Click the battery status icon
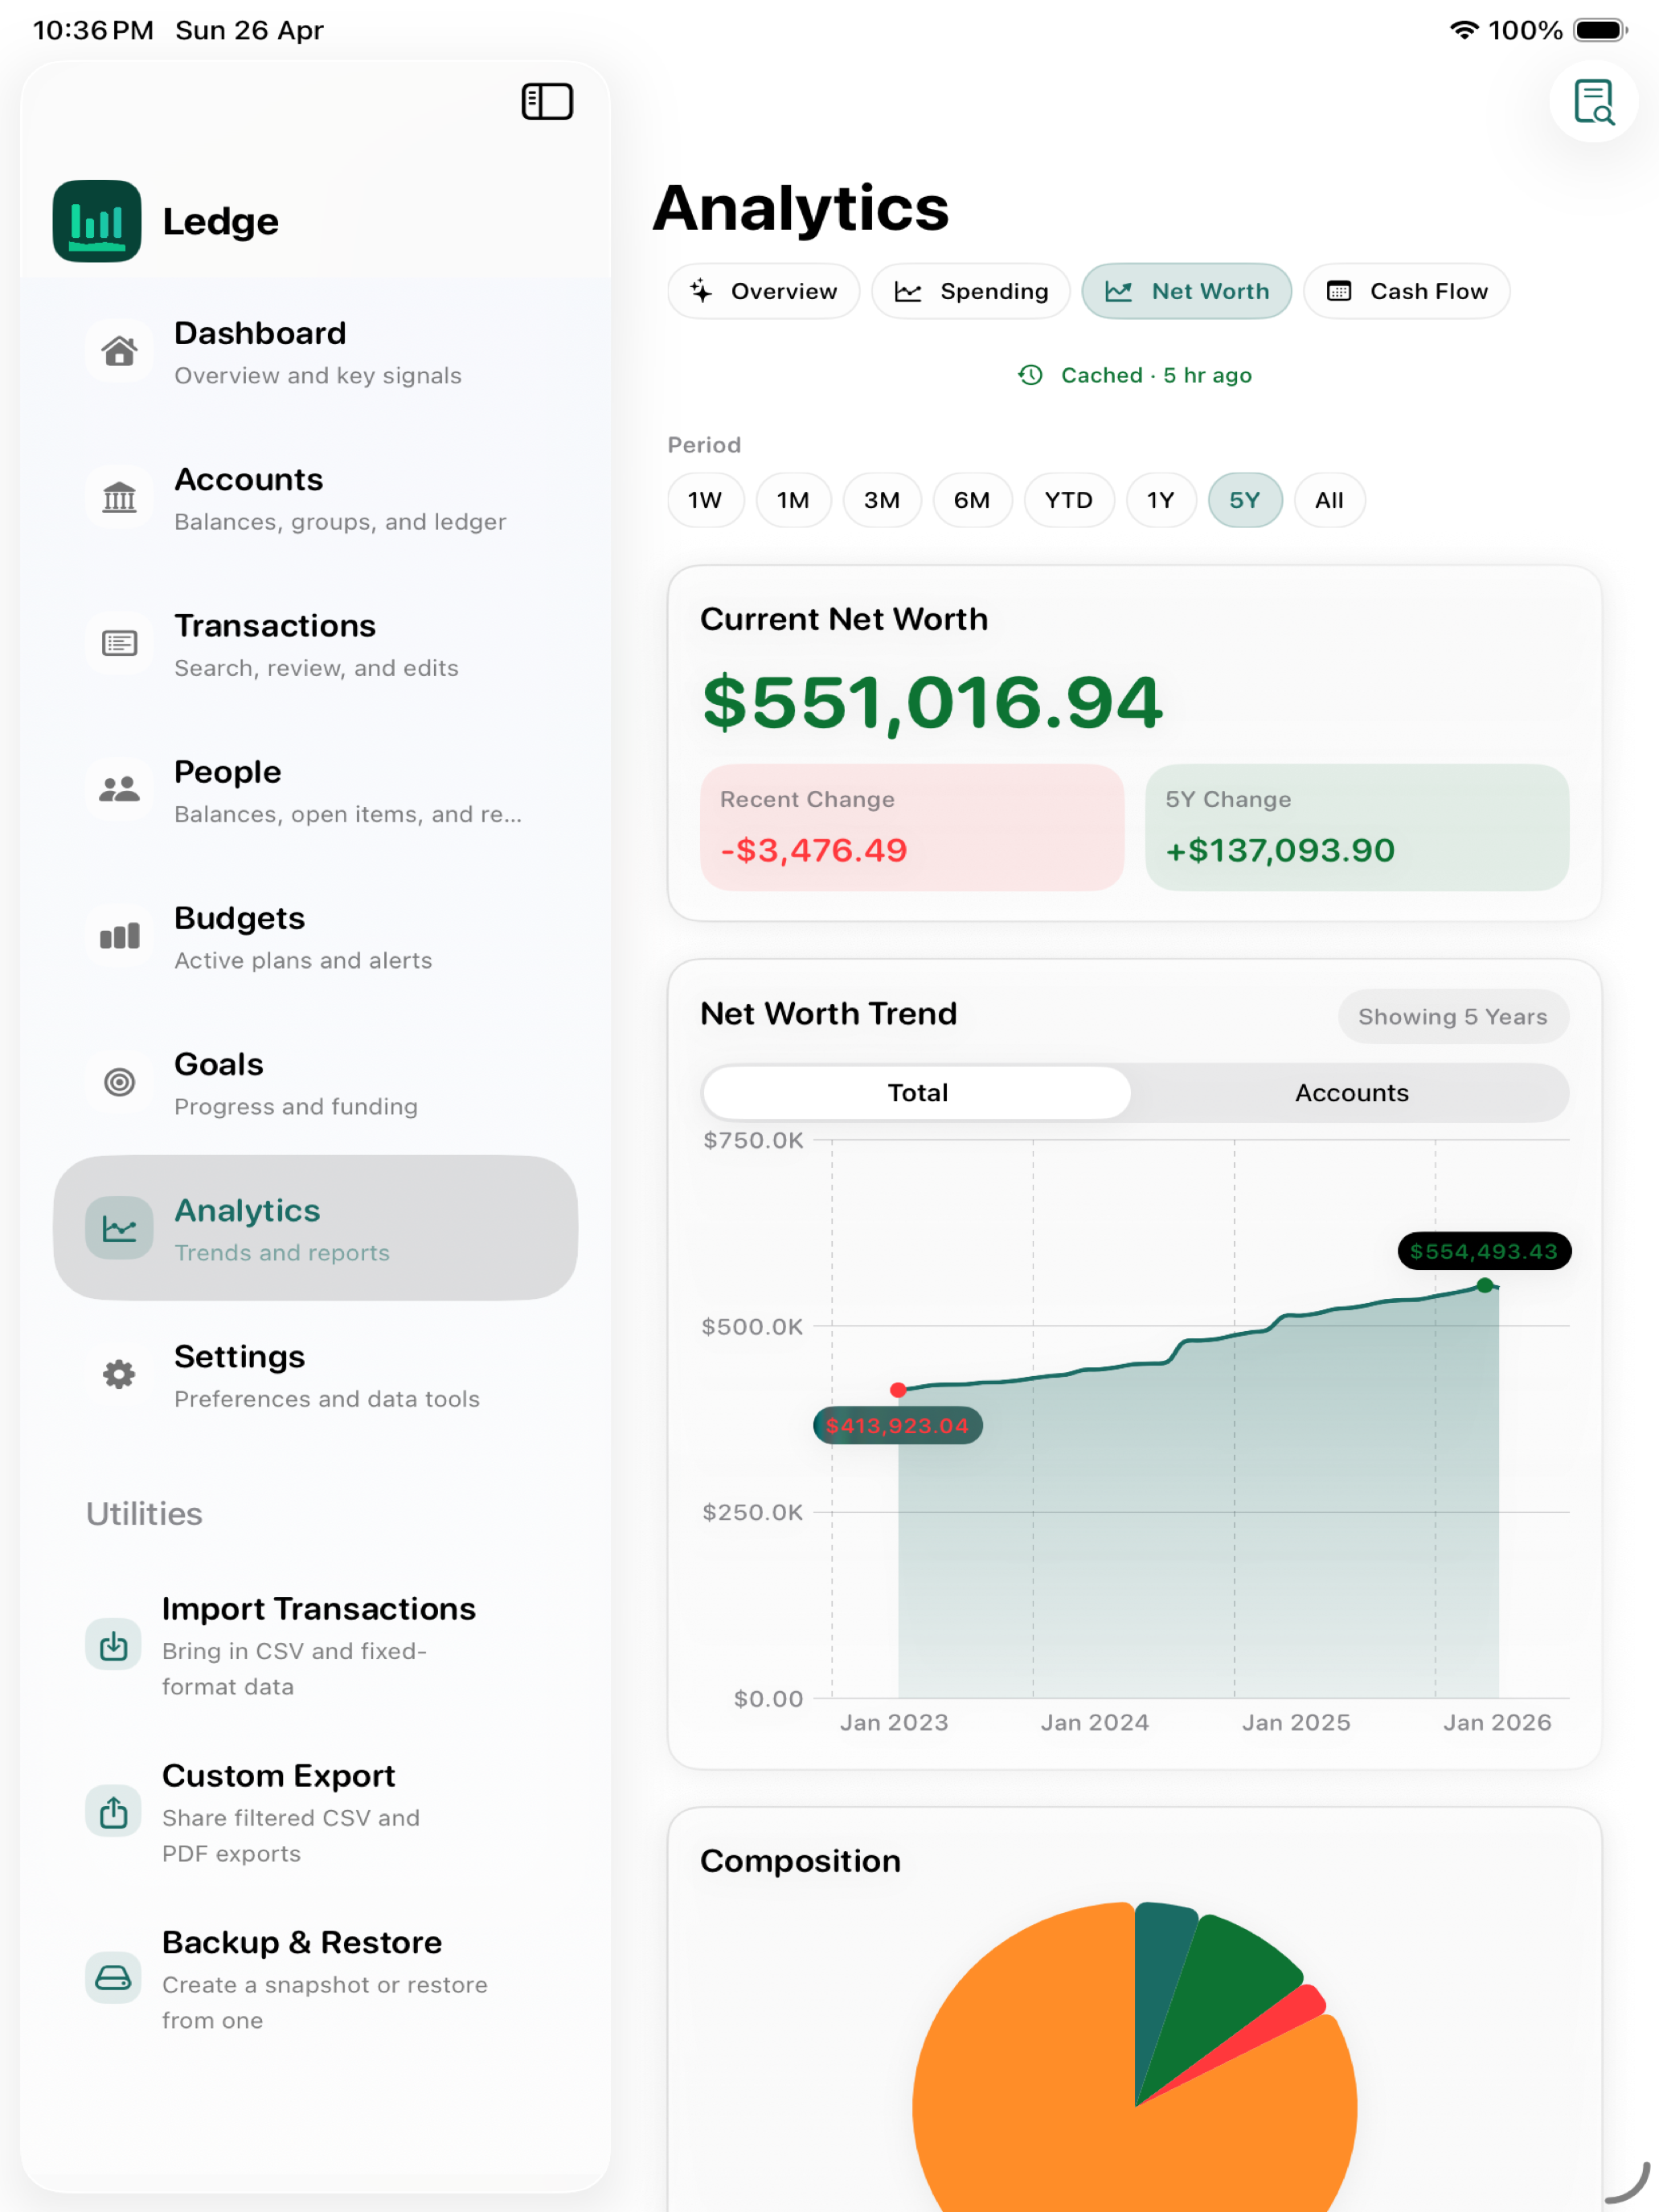The width and height of the screenshot is (1659, 2212). coord(1600,30)
